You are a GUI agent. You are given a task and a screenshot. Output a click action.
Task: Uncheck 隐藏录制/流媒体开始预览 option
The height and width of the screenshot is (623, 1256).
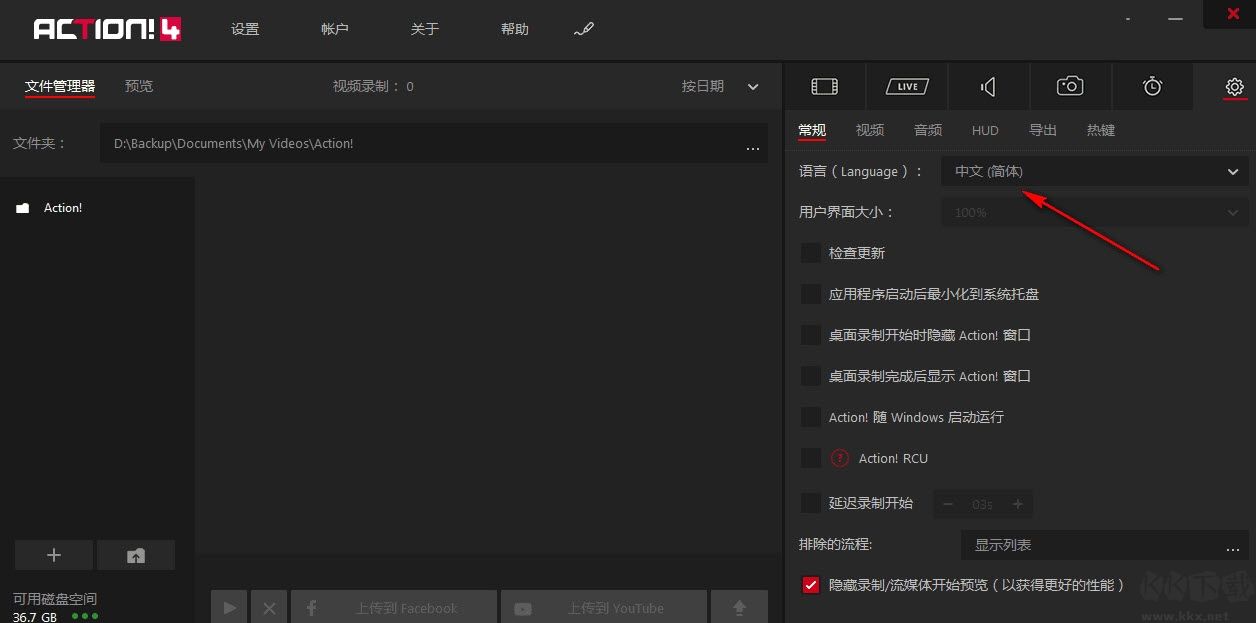[810, 585]
